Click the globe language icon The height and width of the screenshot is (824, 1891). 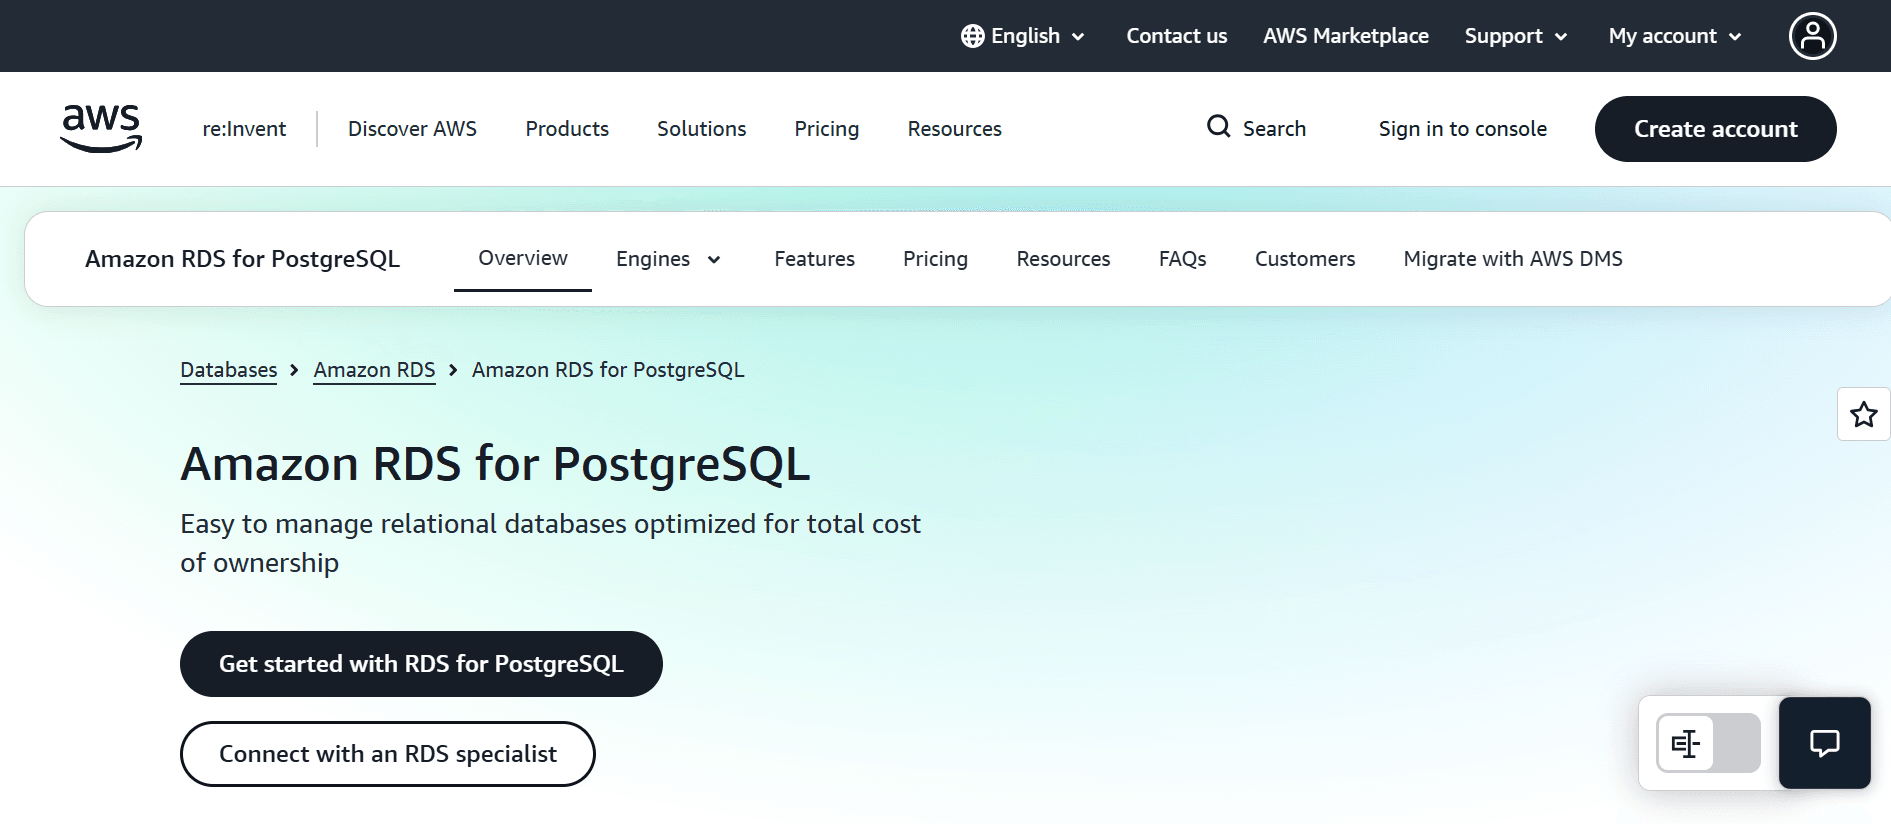(x=972, y=36)
